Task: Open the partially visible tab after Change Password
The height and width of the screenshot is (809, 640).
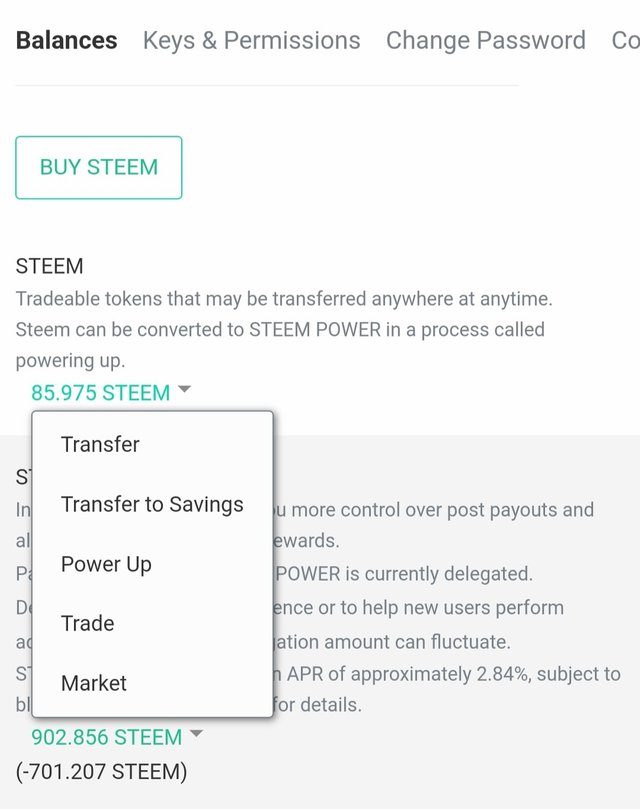Action: [625, 41]
